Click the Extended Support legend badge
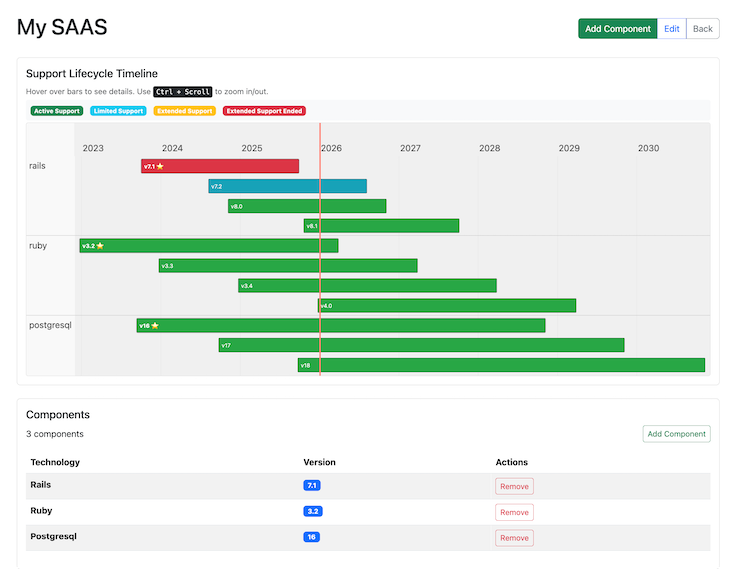Image resolution: width=742 pixels, height=569 pixels. click(185, 111)
